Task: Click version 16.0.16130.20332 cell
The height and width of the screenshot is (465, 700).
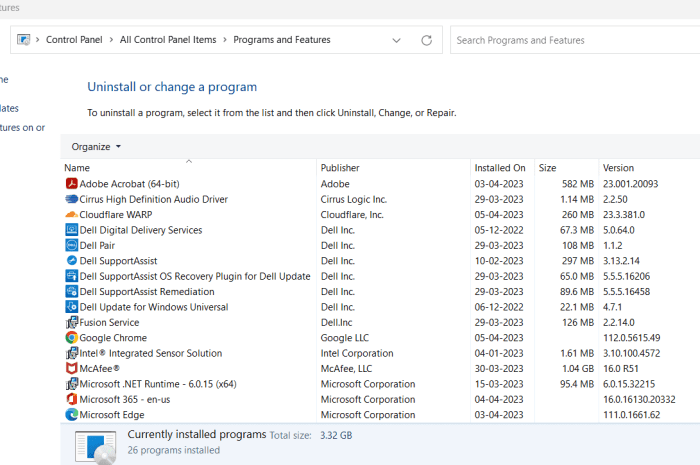Action: (639, 399)
